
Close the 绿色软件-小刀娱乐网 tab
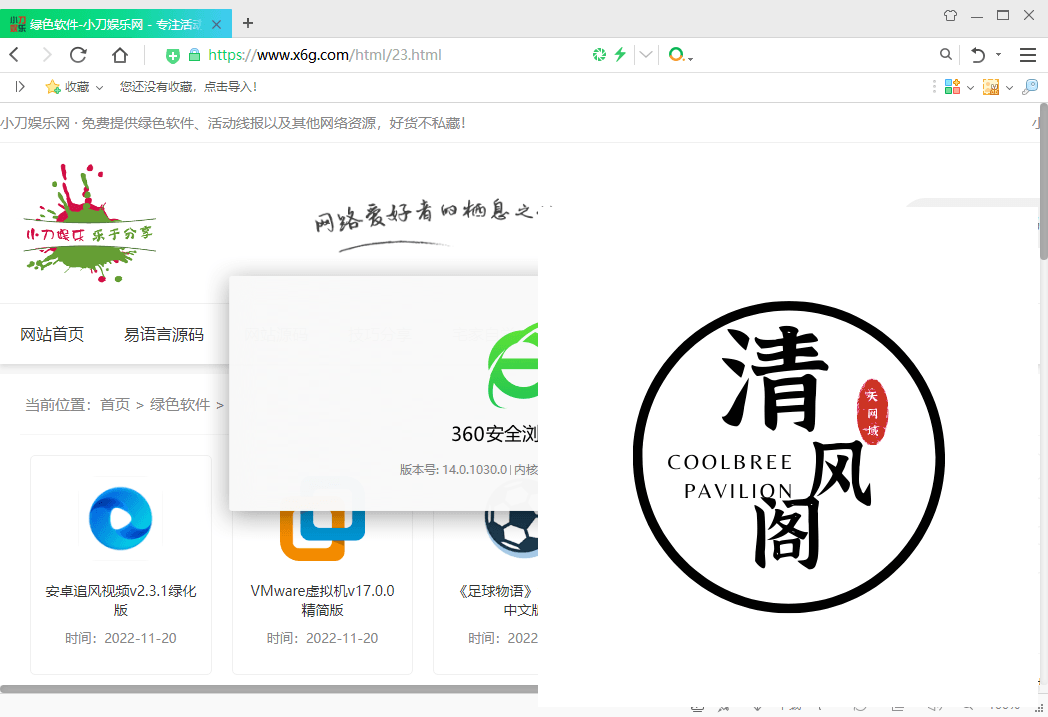216,25
